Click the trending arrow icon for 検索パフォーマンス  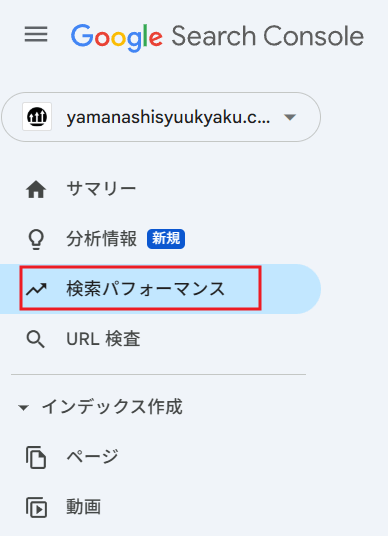(37, 289)
